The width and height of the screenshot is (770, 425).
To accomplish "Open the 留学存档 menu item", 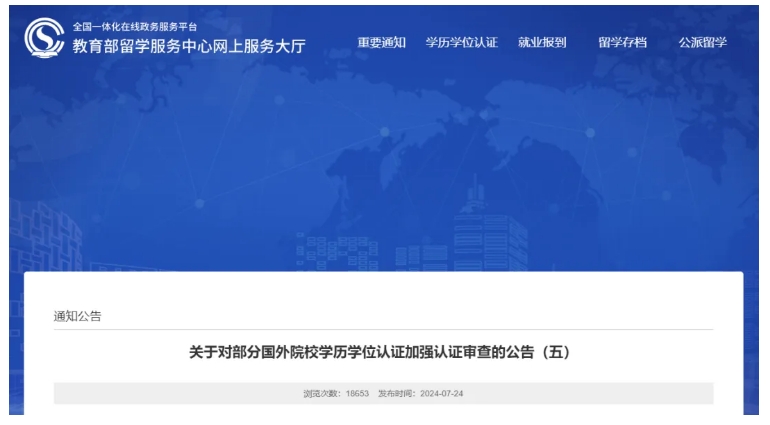I will (x=622, y=43).
